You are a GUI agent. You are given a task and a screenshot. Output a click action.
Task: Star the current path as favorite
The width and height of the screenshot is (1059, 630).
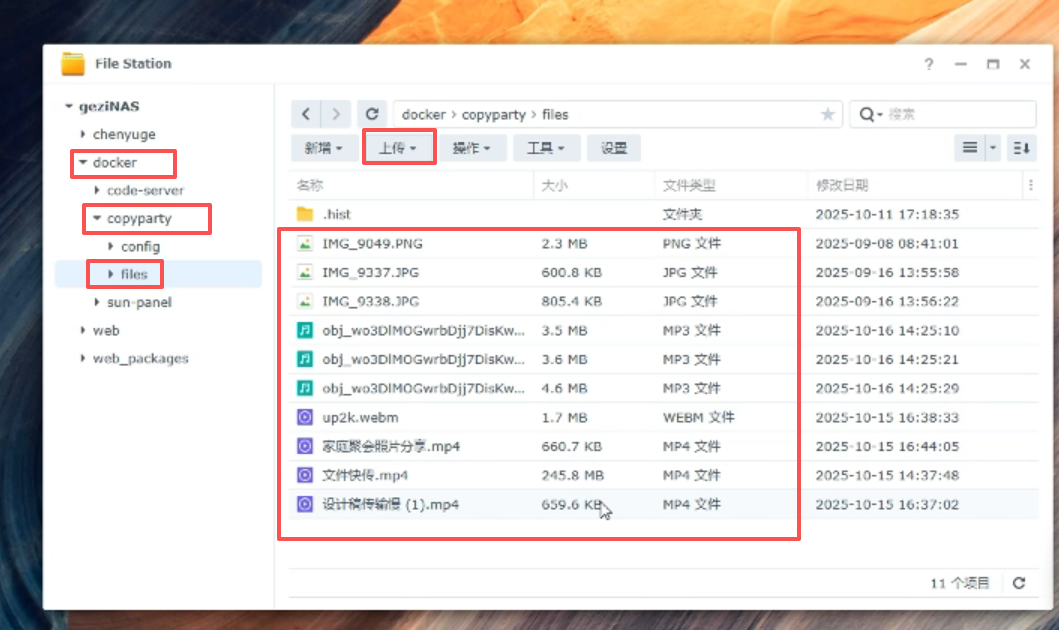pyautogui.click(x=828, y=115)
